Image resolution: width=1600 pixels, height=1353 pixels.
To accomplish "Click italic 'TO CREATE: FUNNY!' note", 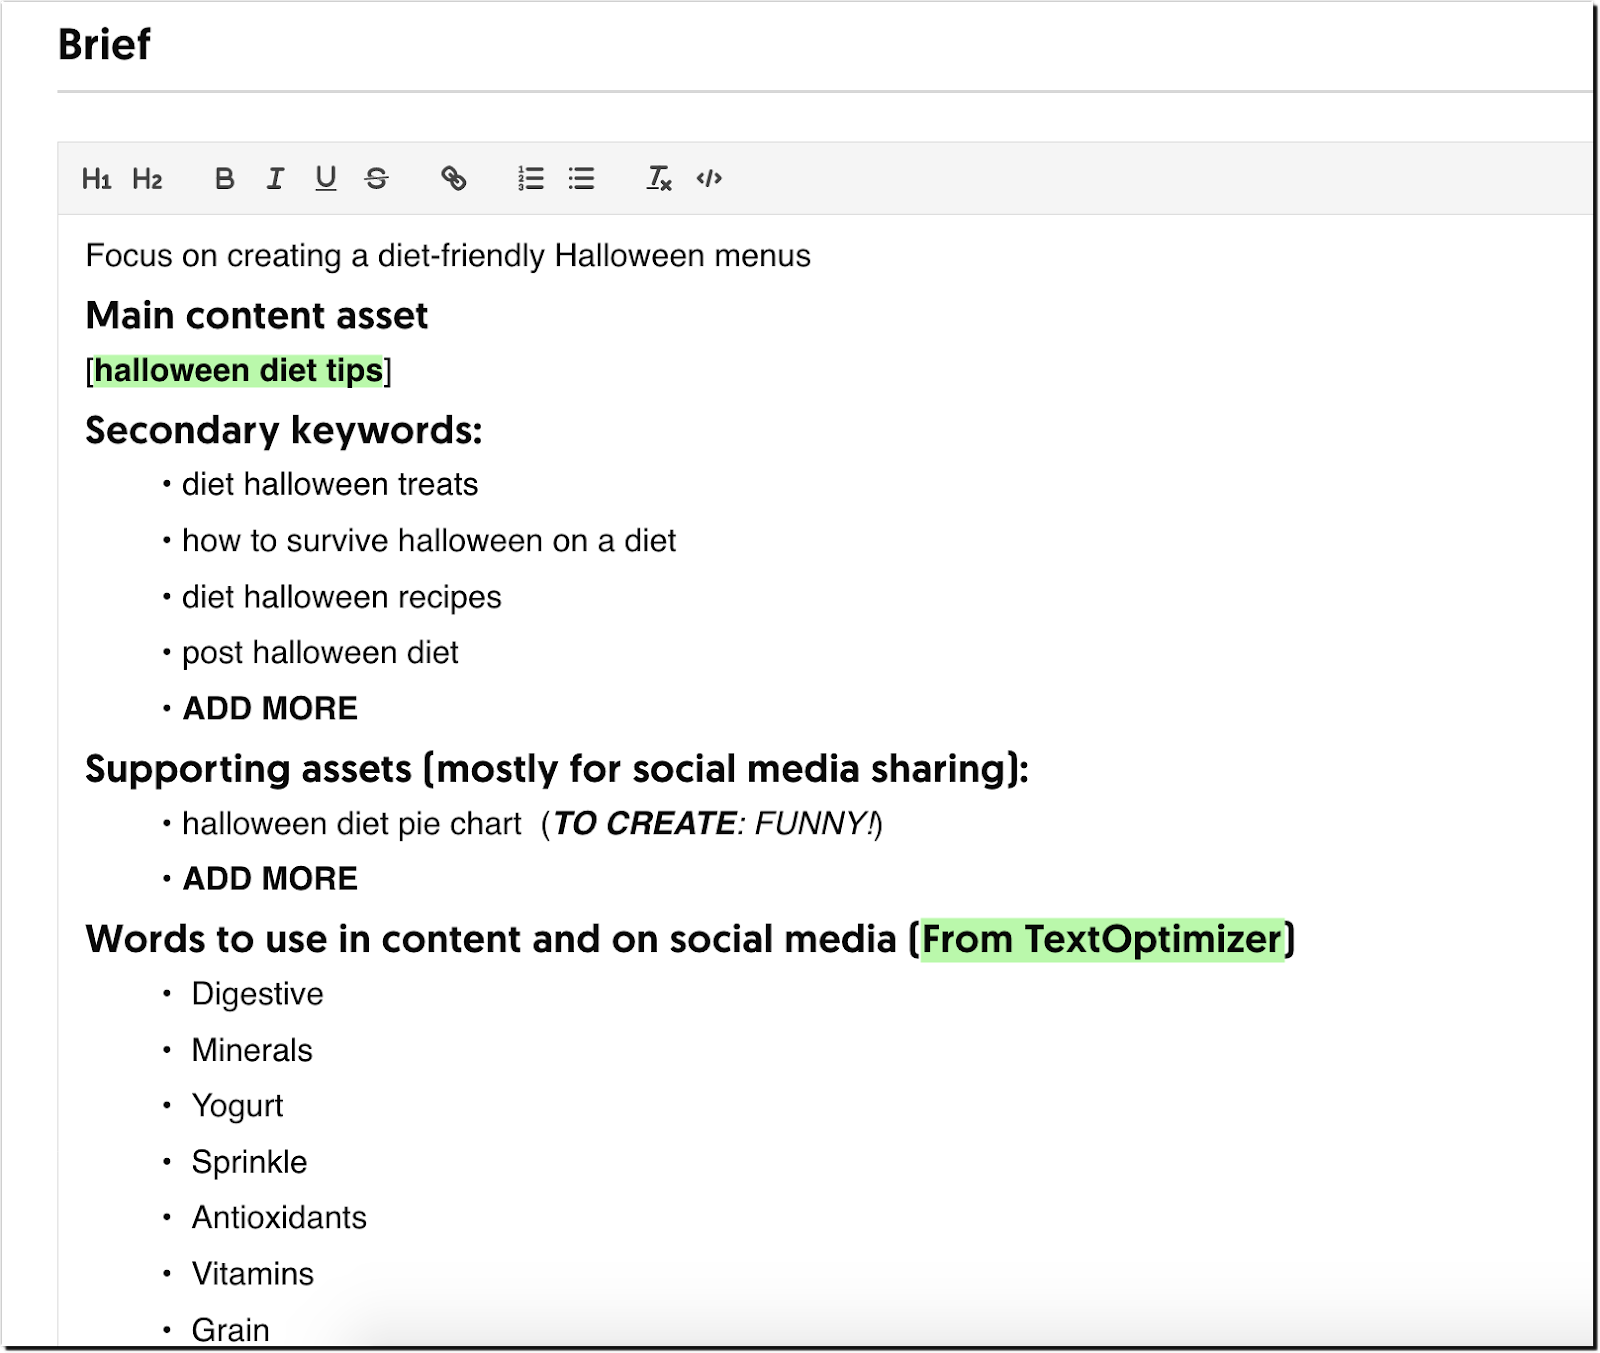I will point(714,824).
